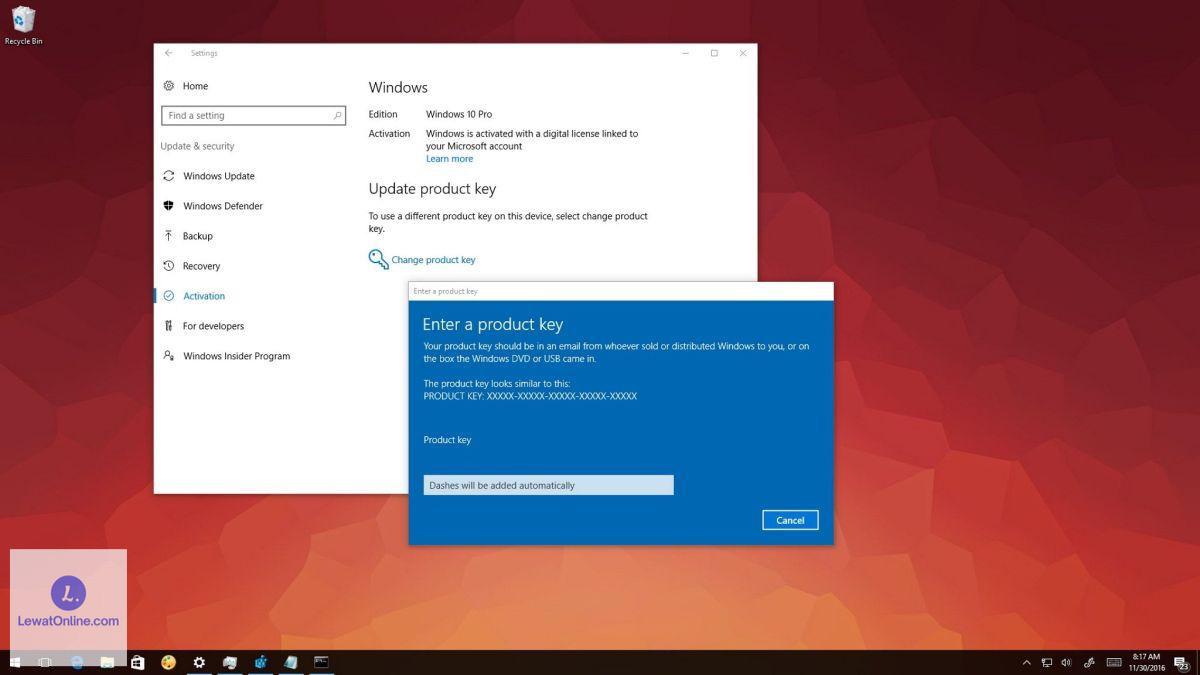Minimize the Settings window
The width and height of the screenshot is (1200, 675).
pos(686,53)
